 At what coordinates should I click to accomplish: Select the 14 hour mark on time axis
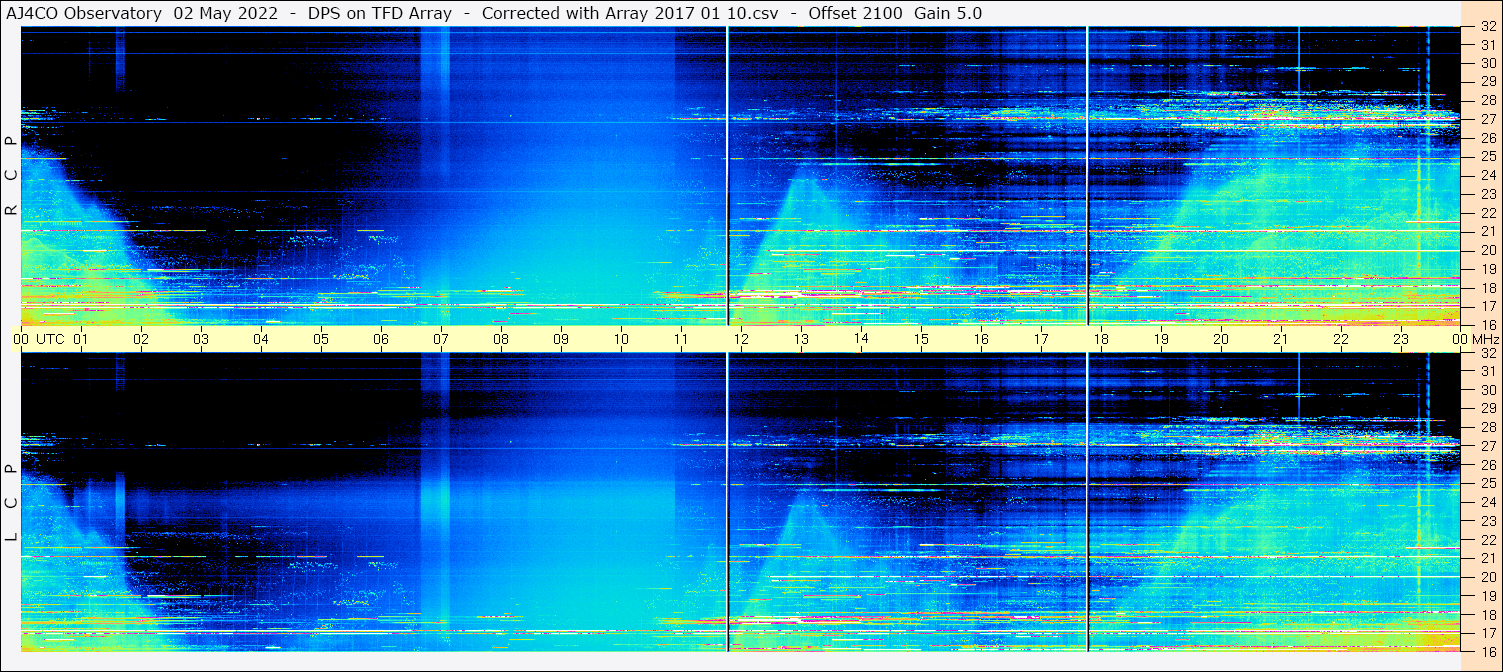(861, 339)
